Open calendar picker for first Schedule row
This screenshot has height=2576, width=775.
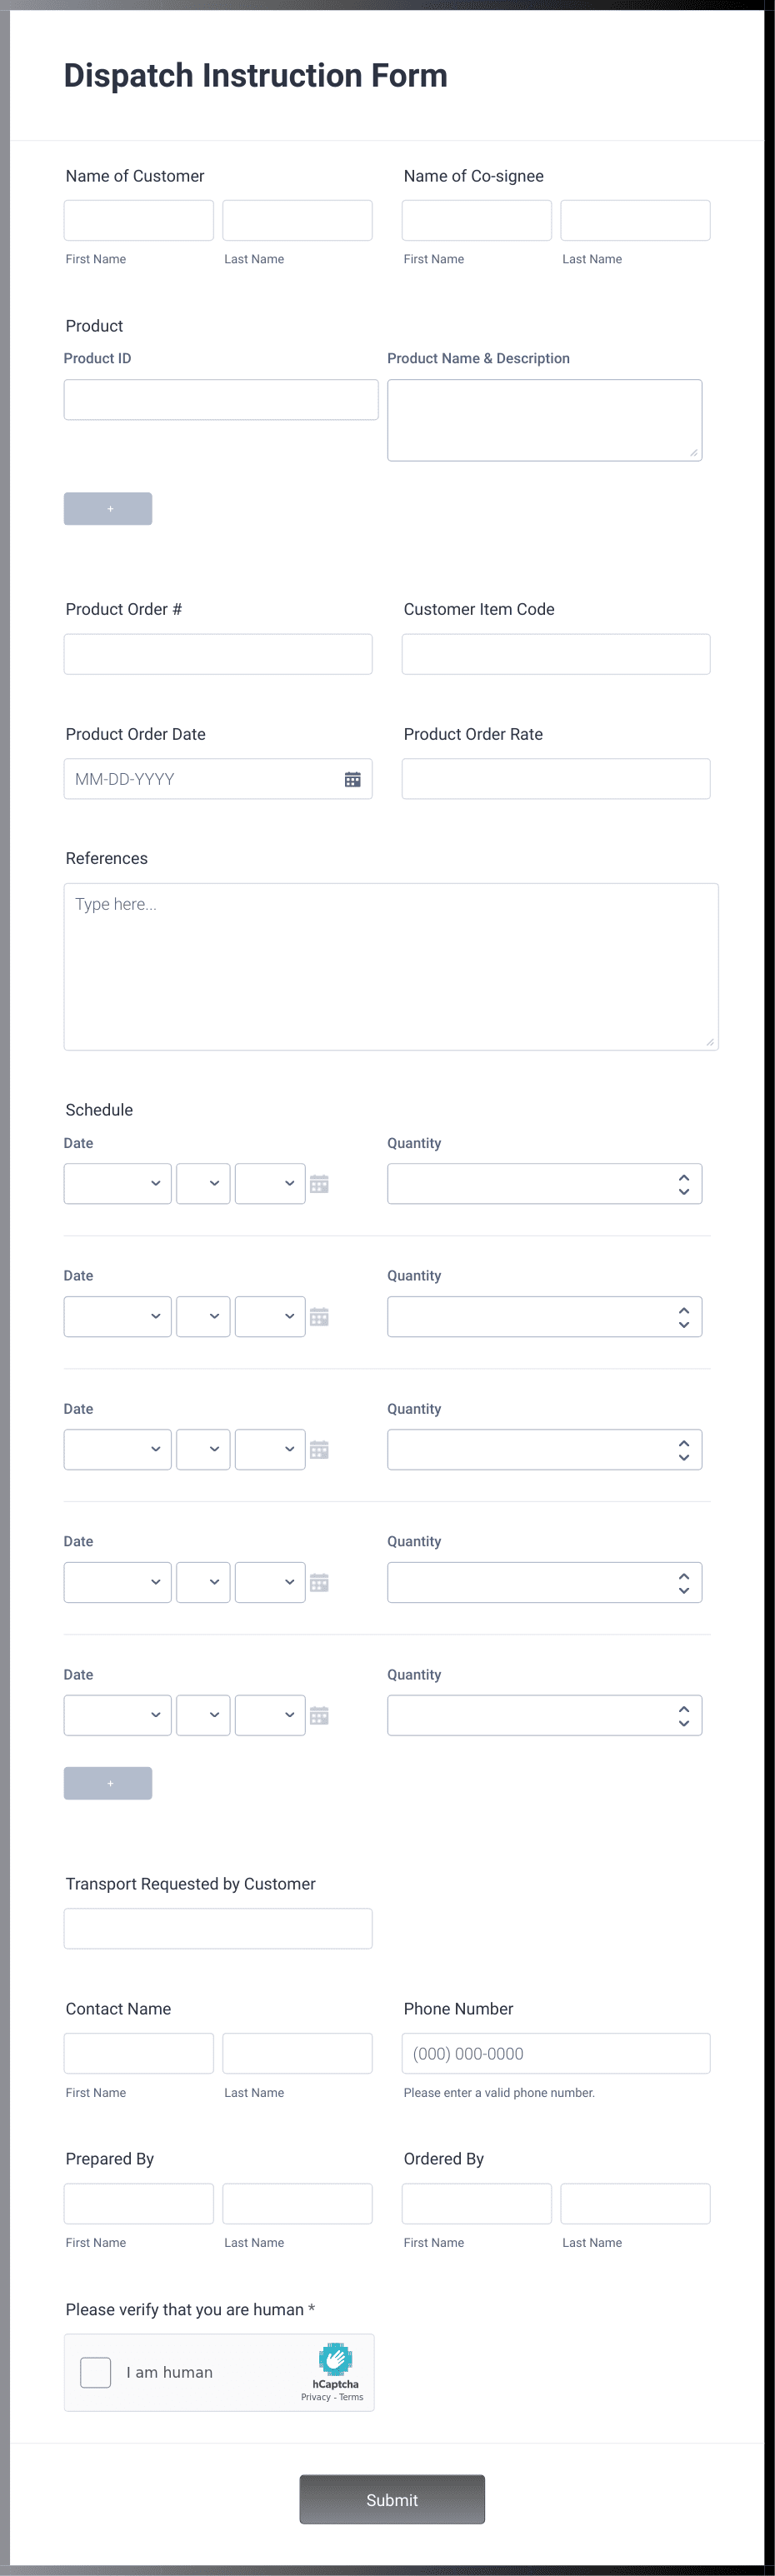point(319,1184)
